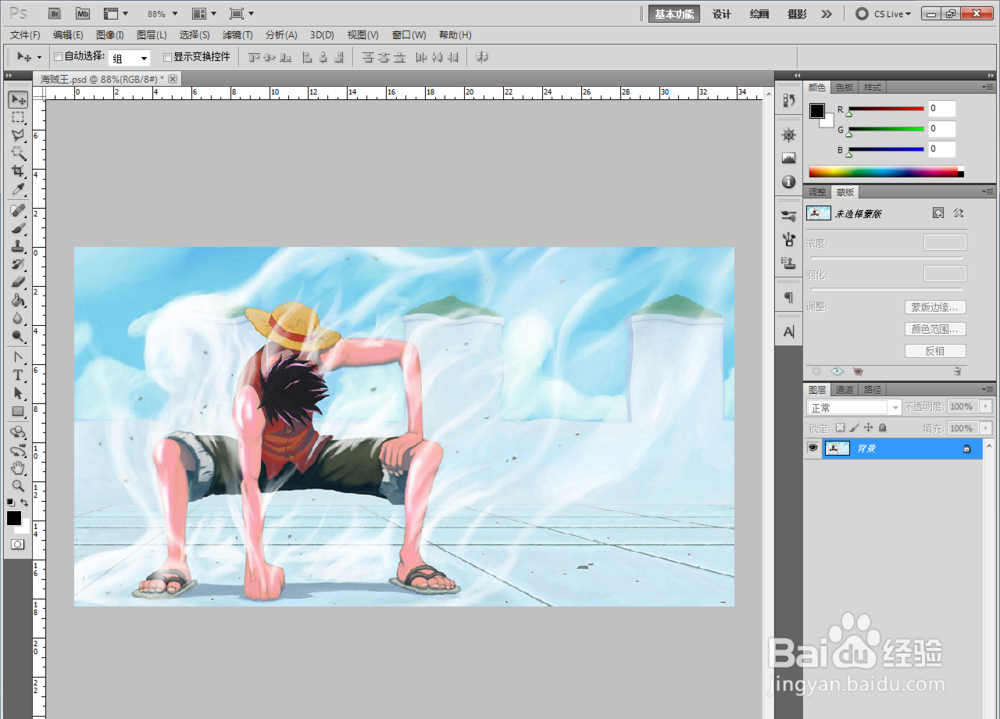
Task: Open the layer blend mode dropdown
Action: point(854,408)
